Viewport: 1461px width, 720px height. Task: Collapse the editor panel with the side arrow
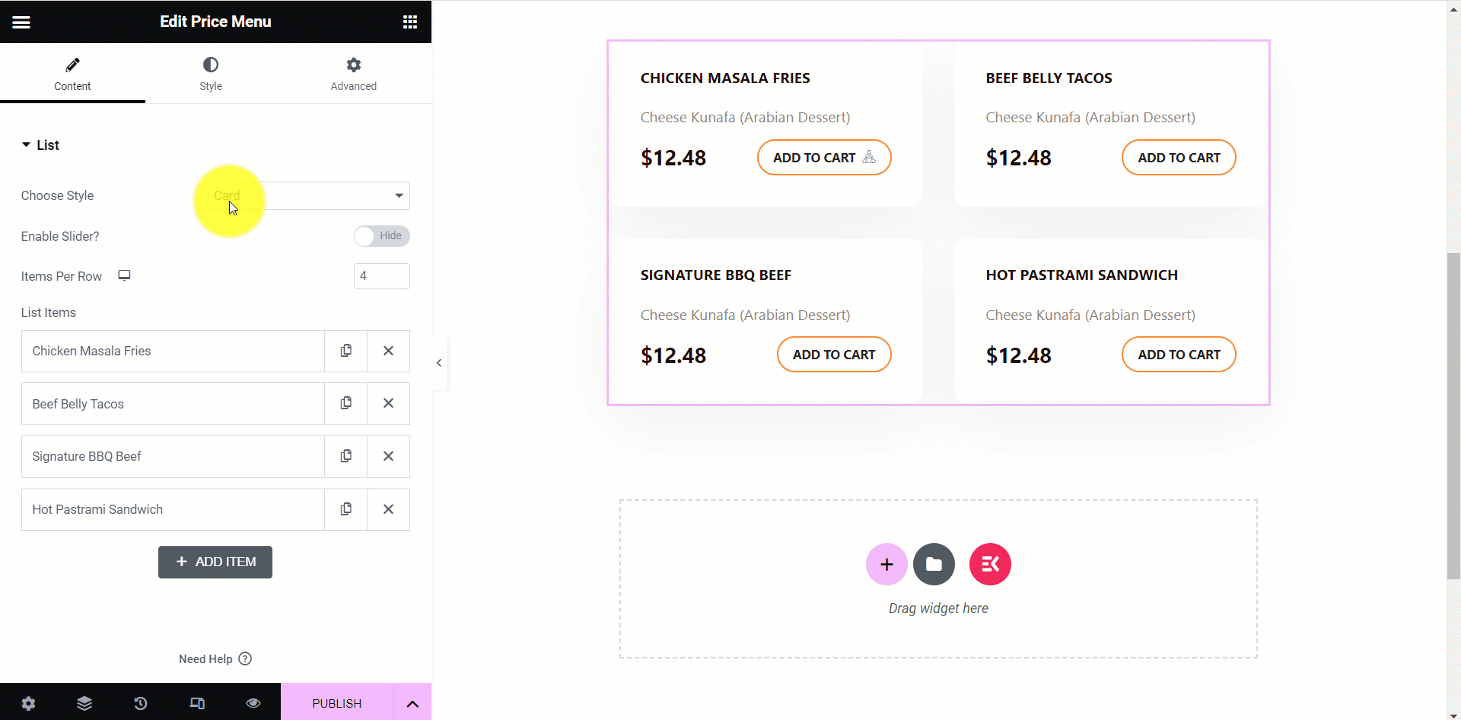click(x=439, y=363)
